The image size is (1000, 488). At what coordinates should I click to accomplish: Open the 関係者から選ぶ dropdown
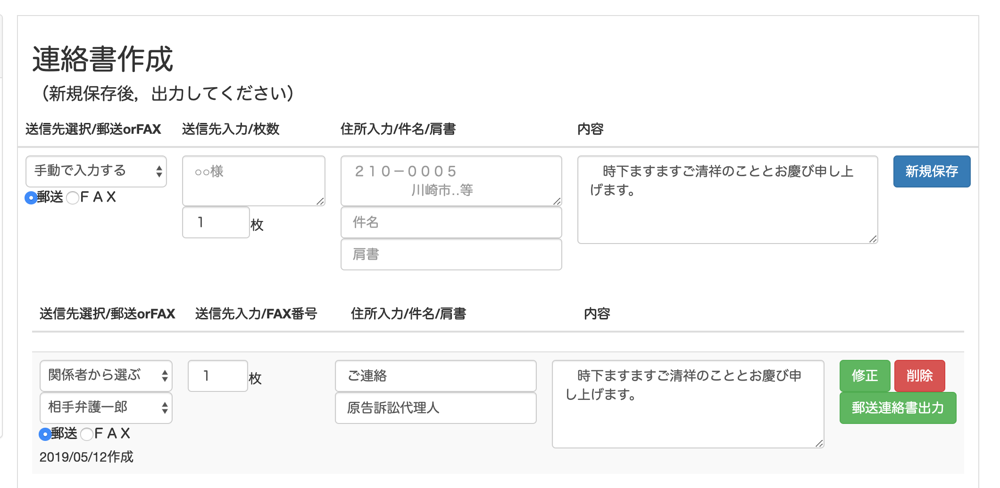pyautogui.click(x=106, y=376)
